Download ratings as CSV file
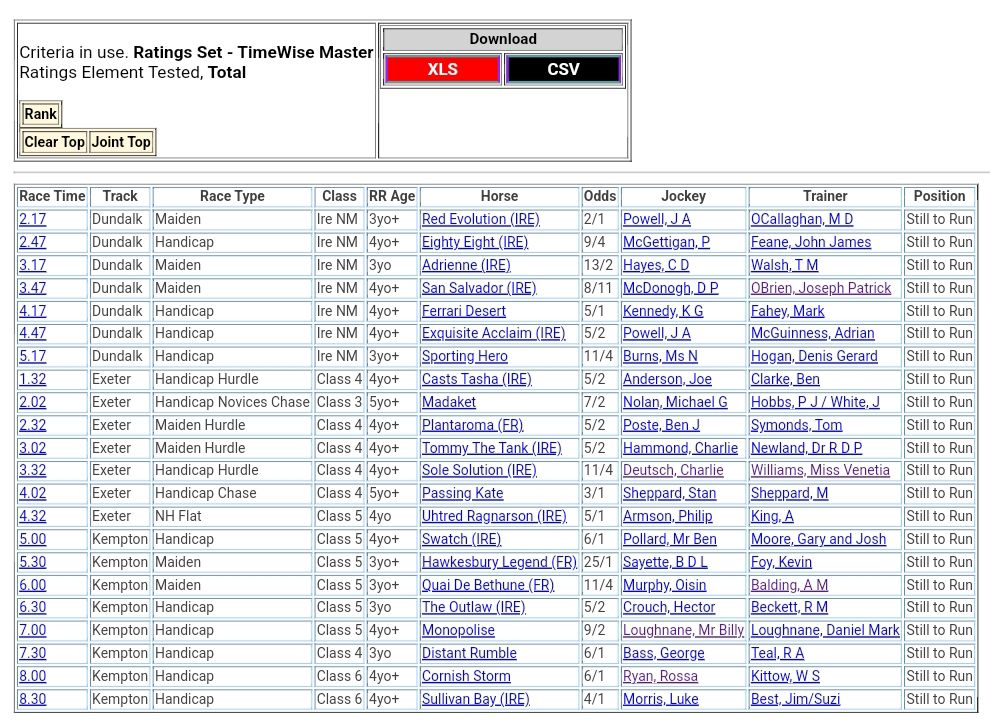This screenshot has width=990, height=723. [563, 70]
